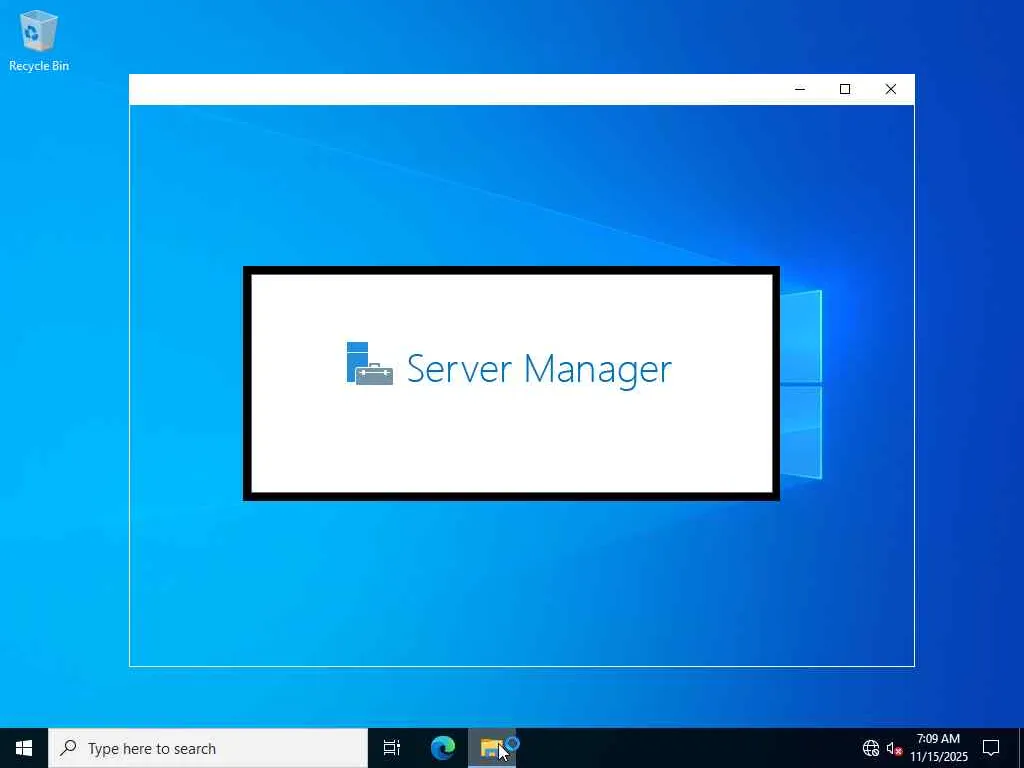Viewport: 1024px width, 768px height.
Task: Open Task View from the taskbar
Action: tap(392, 748)
